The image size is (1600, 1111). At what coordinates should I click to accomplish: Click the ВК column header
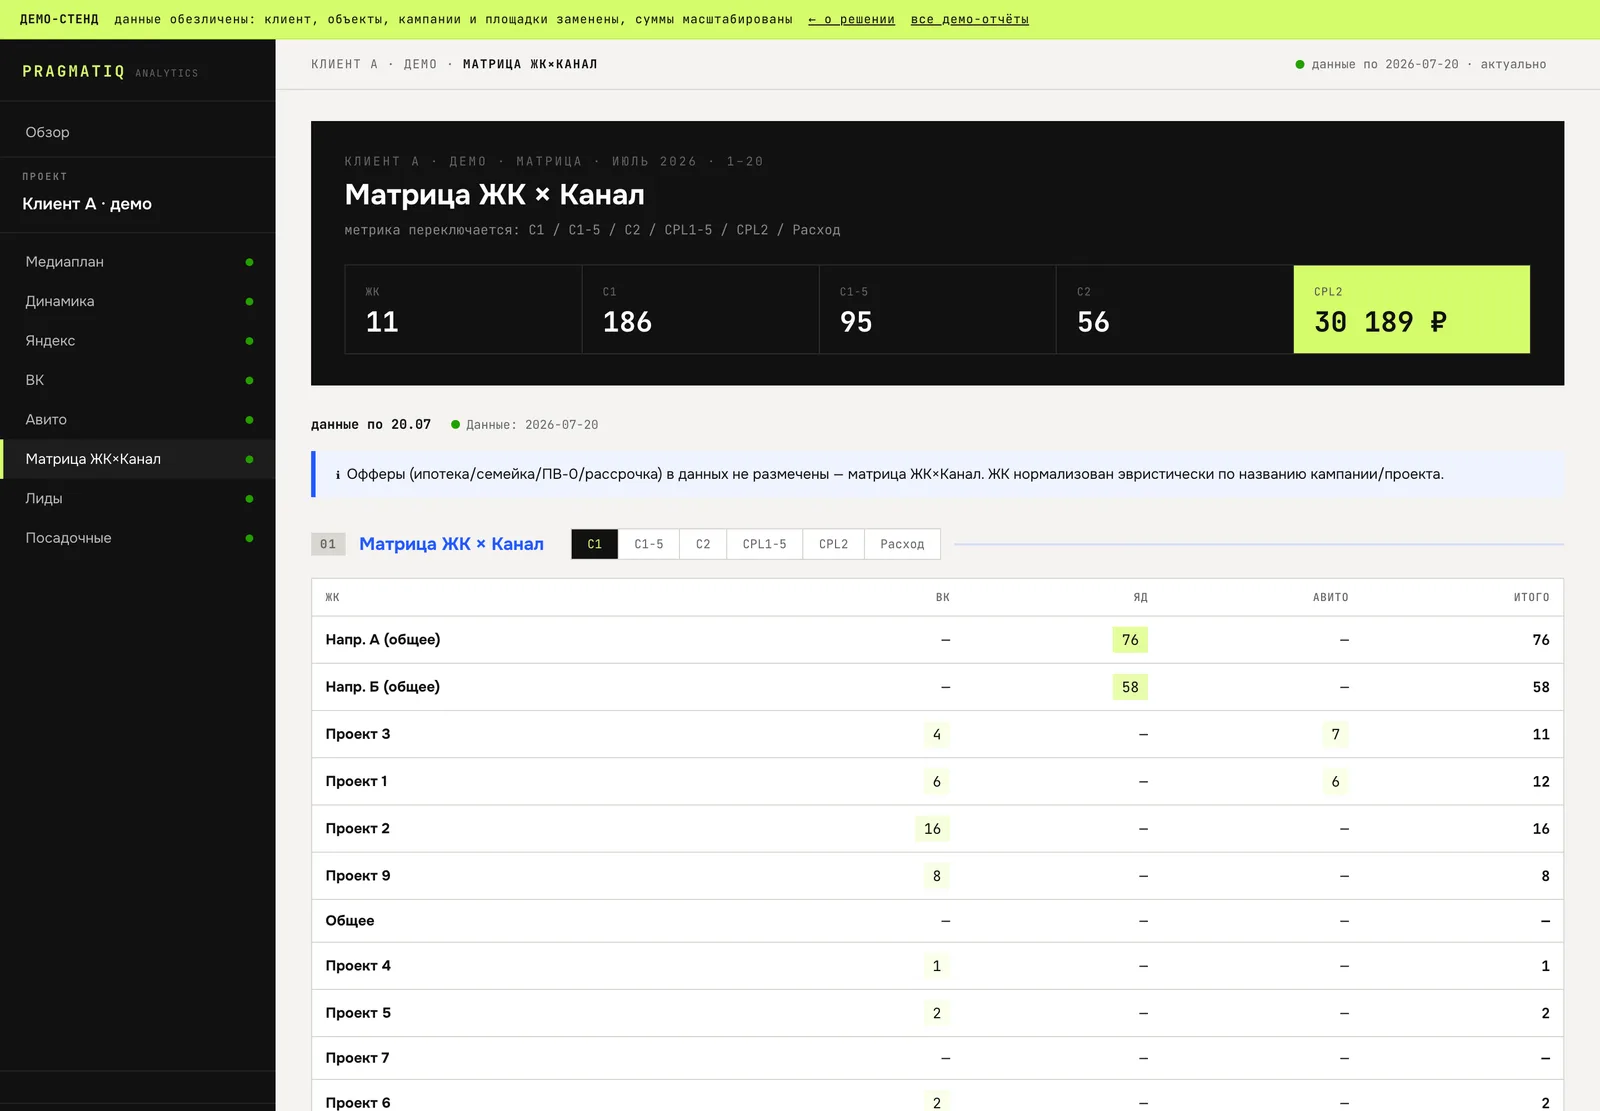pos(943,597)
